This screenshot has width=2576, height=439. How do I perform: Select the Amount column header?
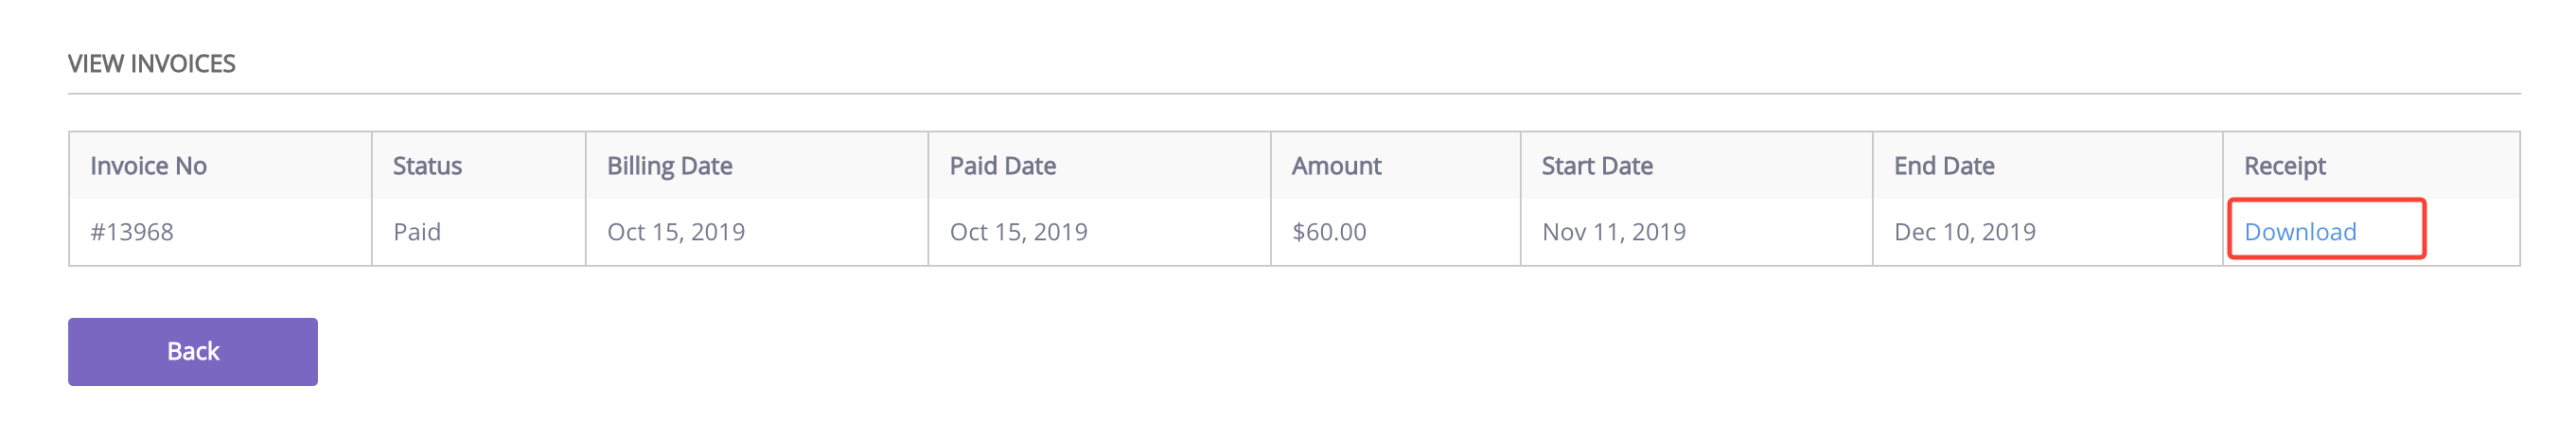pyautogui.click(x=1336, y=166)
